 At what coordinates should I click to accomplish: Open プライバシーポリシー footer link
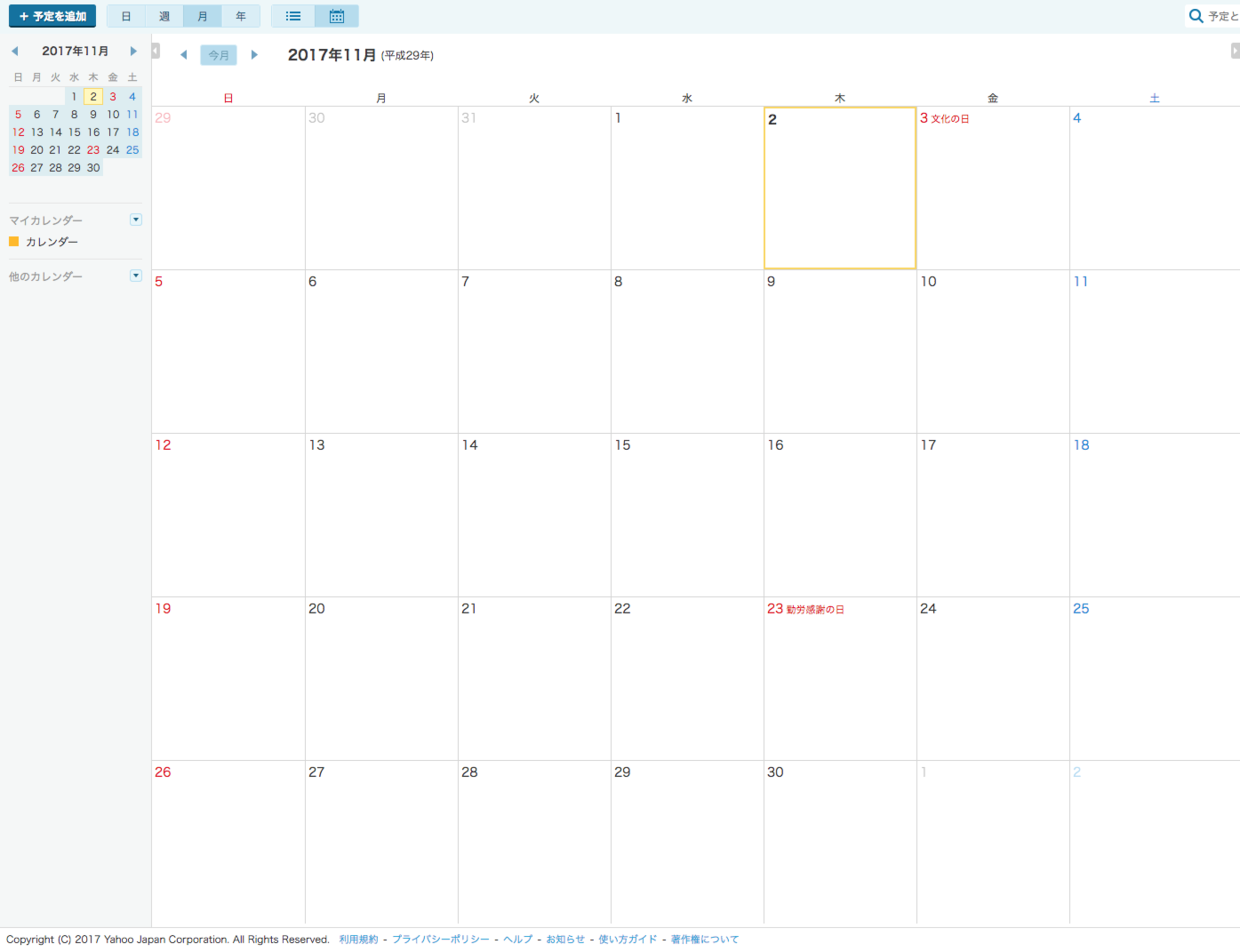click(x=440, y=939)
